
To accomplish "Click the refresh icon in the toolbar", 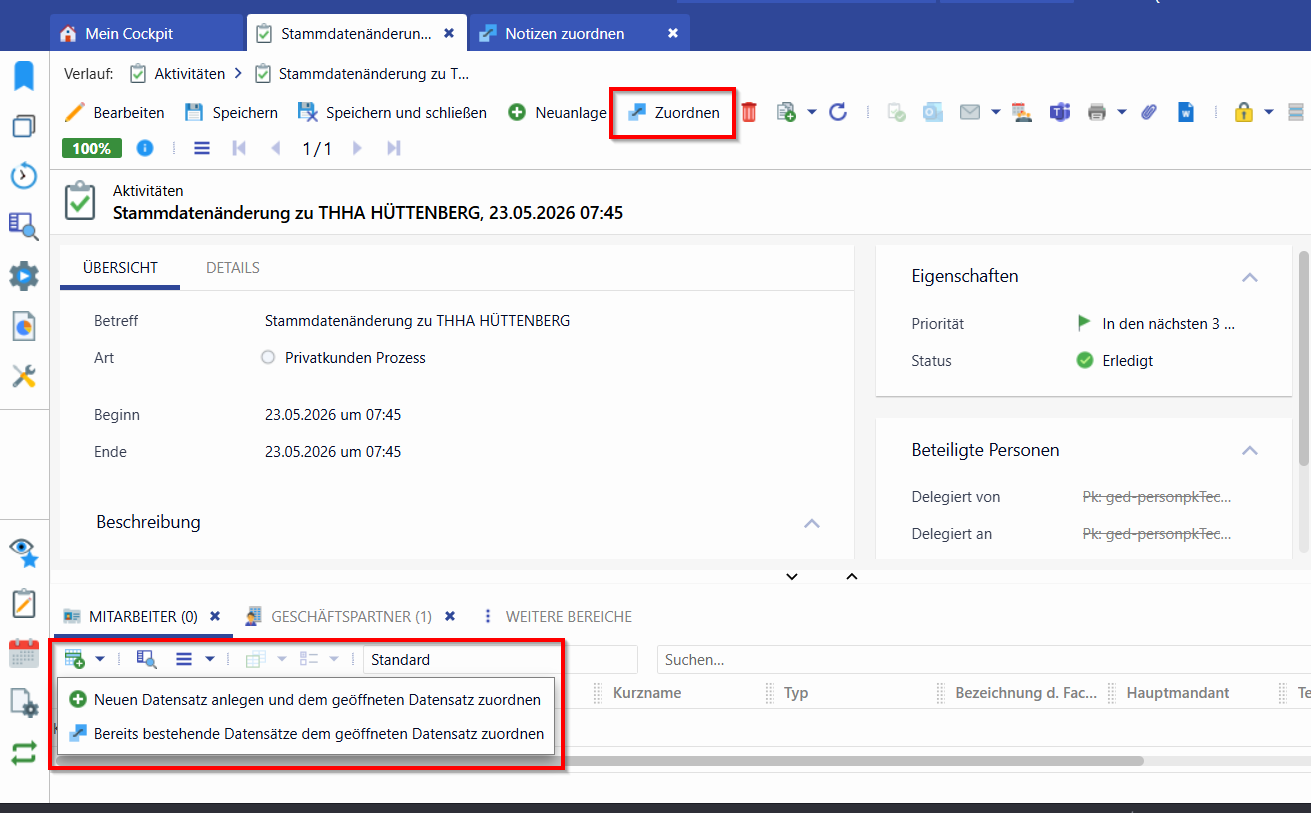I will tap(838, 112).
